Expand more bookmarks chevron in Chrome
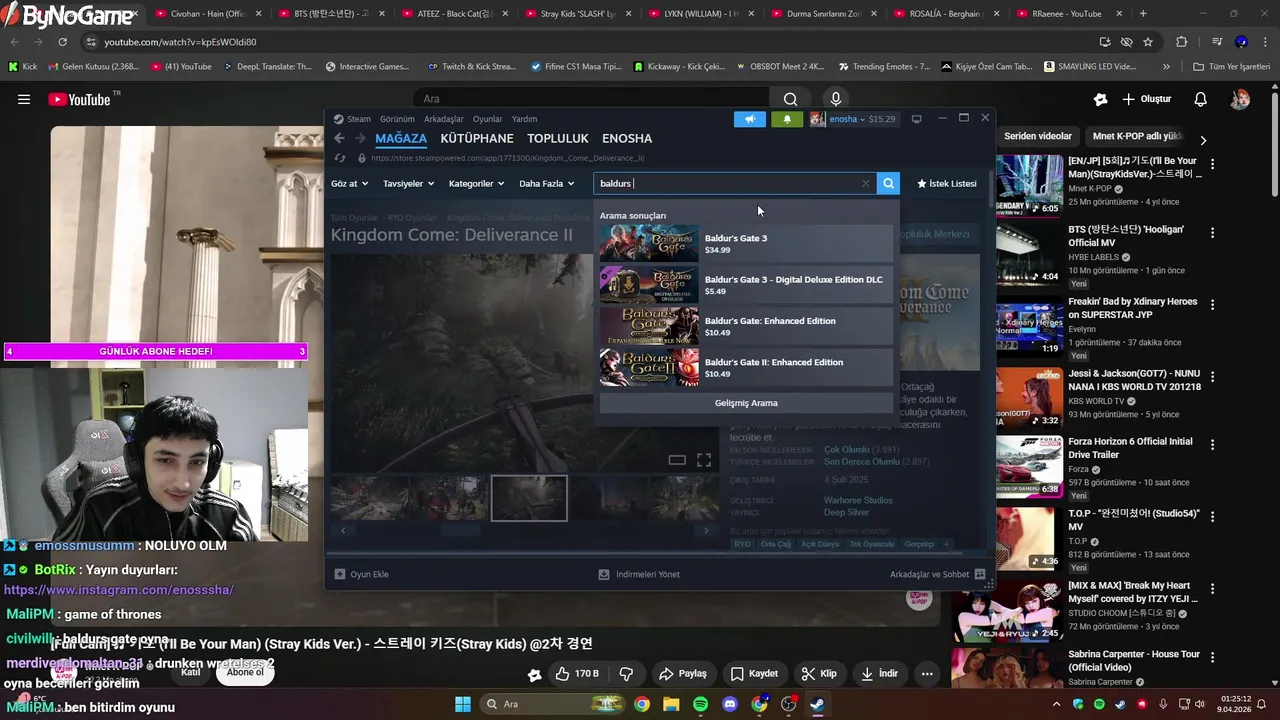This screenshot has width=1280, height=720. [1166, 66]
